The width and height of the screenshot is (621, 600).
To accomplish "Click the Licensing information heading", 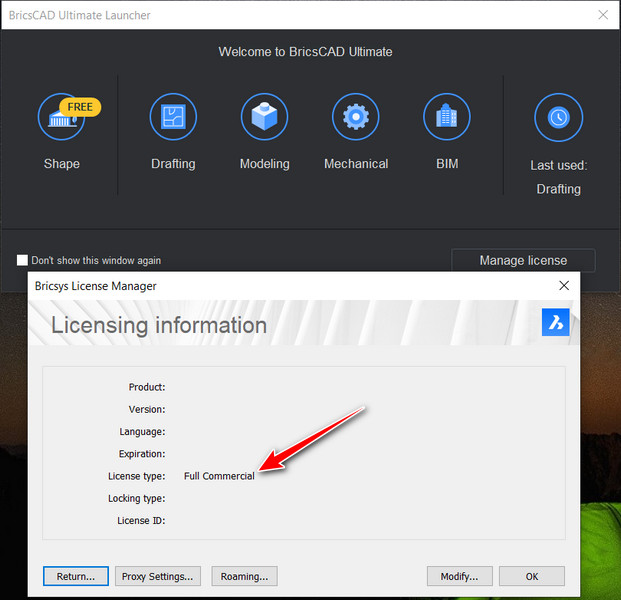I will point(159,326).
